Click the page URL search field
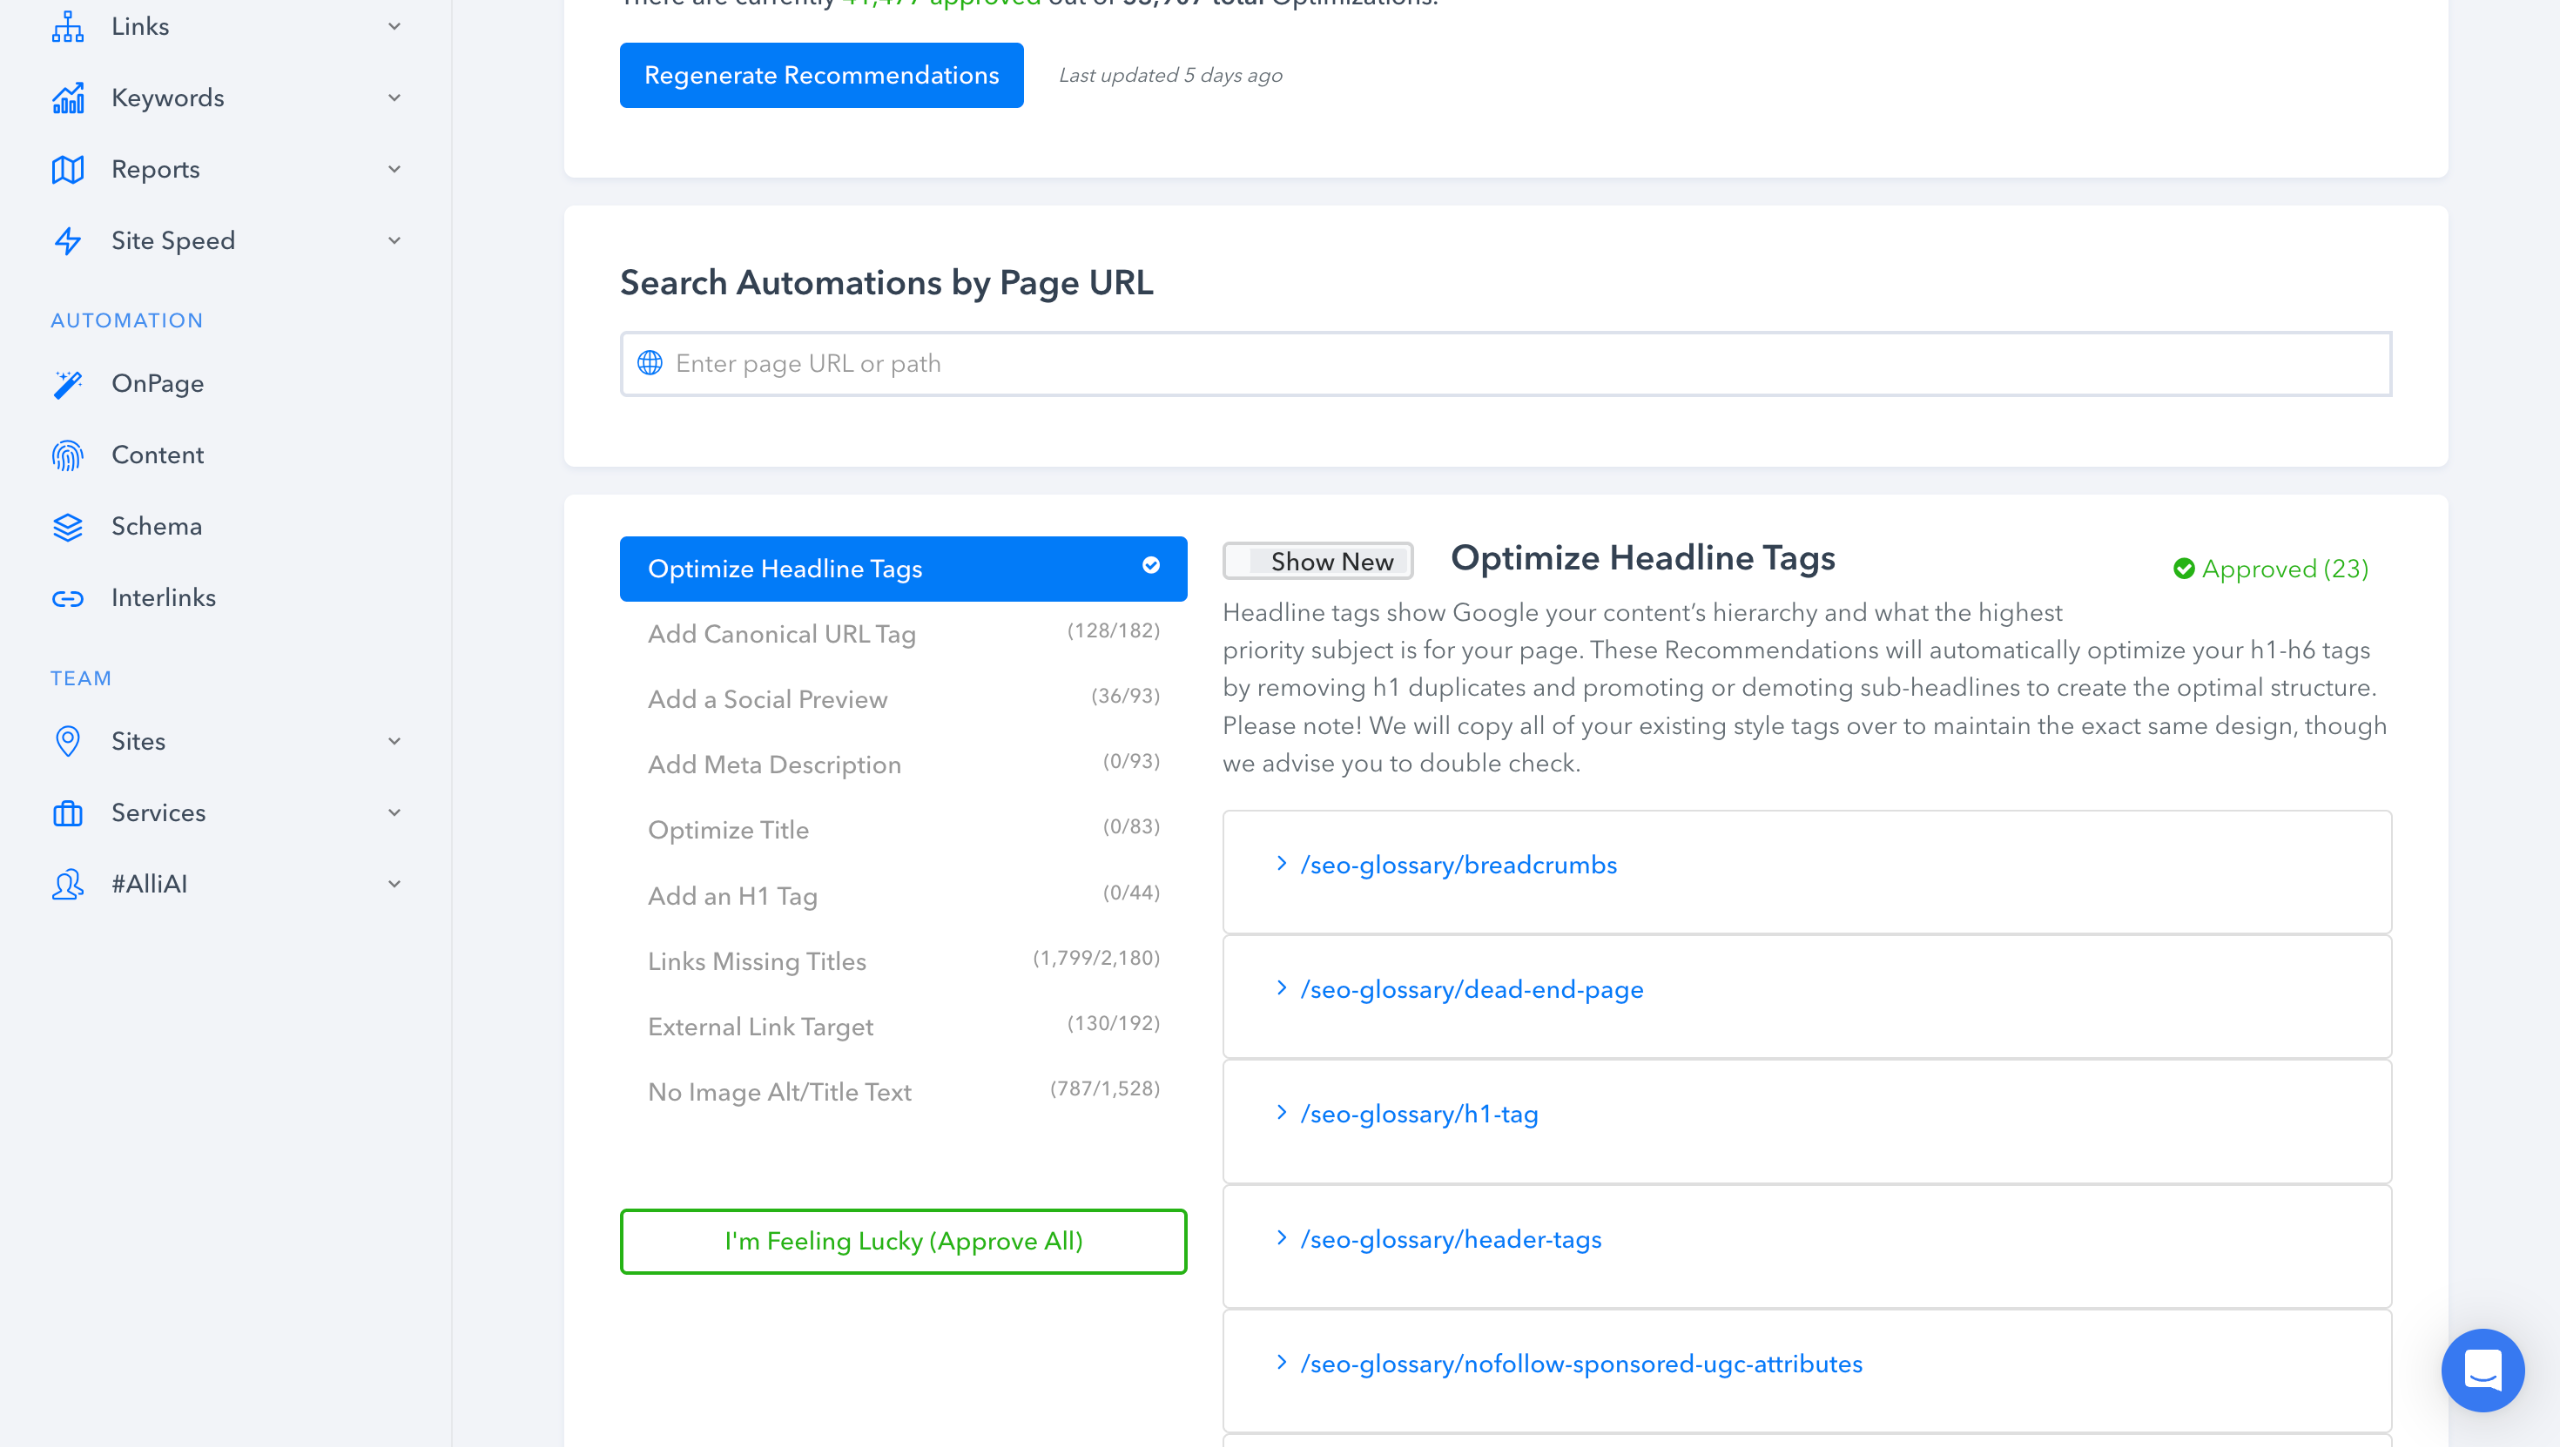The image size is (2560, 1447). 1504,364
